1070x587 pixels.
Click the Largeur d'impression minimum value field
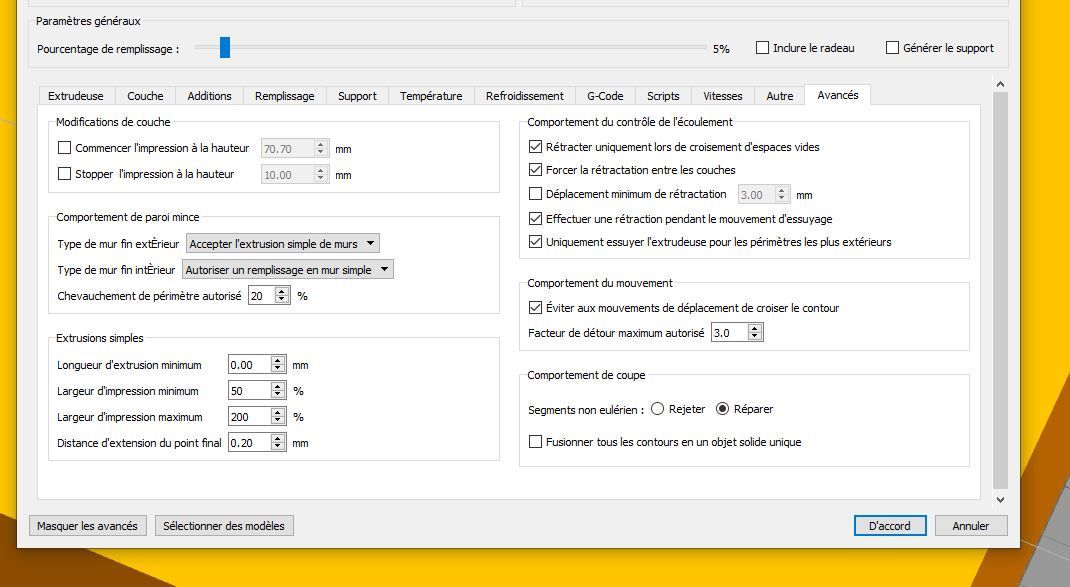tap(250, 390)
